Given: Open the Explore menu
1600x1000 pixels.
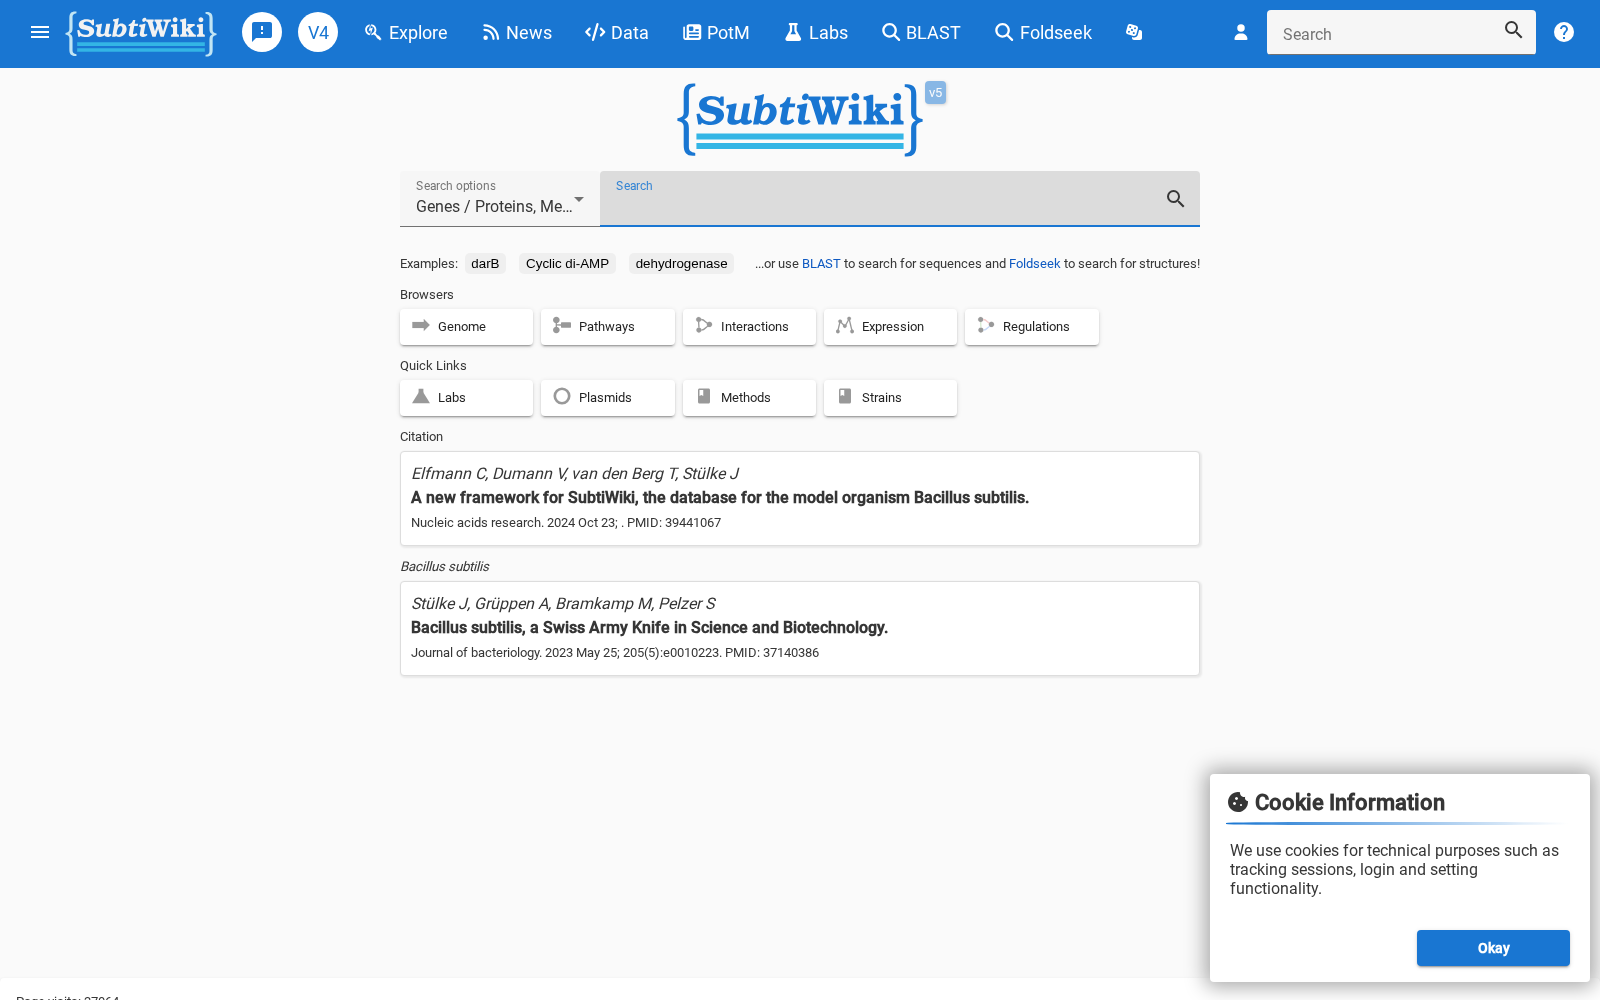Looking at the screenshot, I should coord(406,33).
